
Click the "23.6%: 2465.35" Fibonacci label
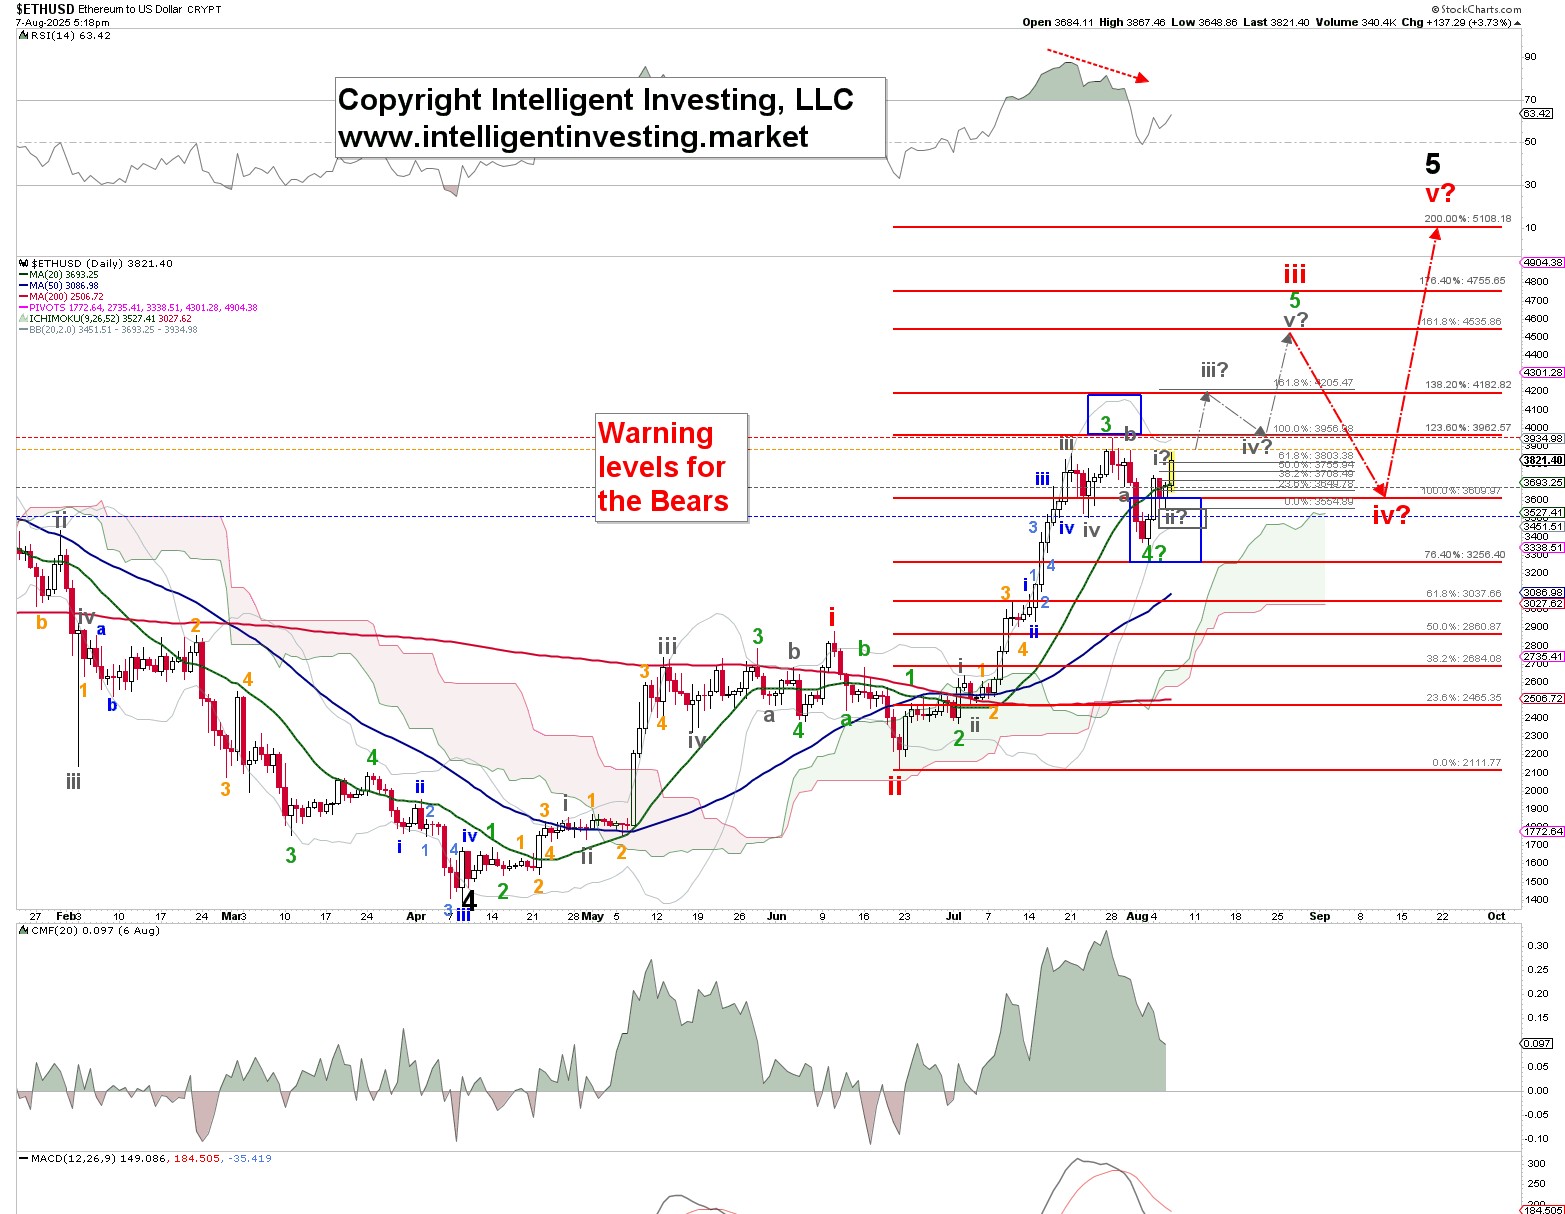pyautogui.click(x=1464, y=698)
